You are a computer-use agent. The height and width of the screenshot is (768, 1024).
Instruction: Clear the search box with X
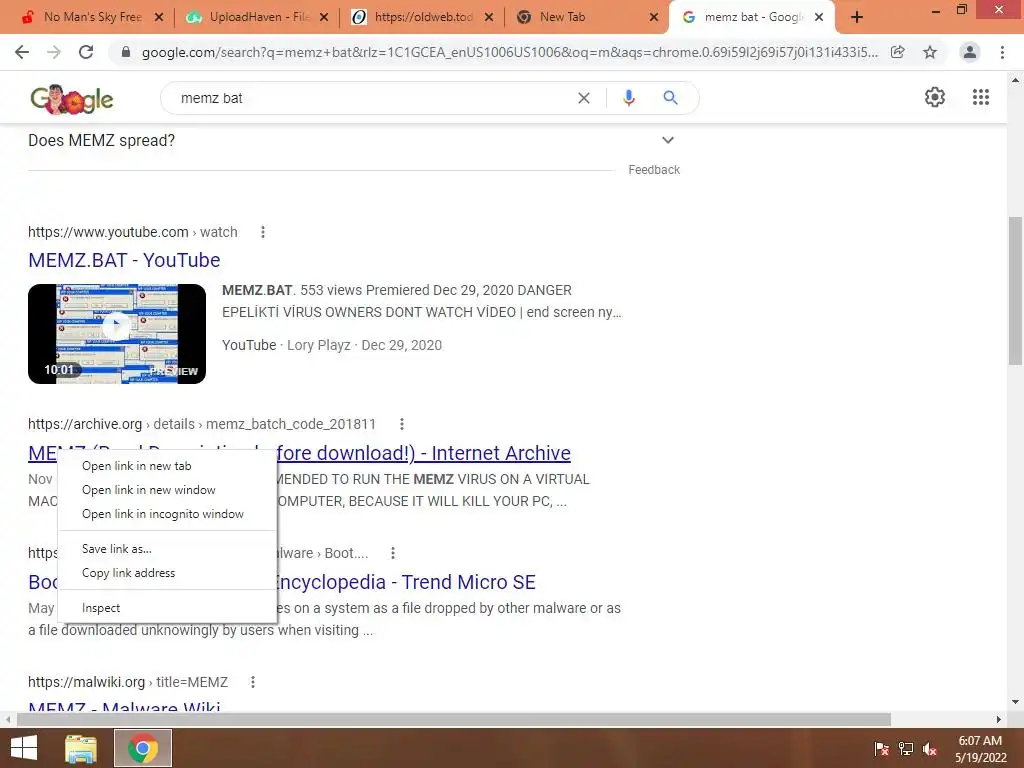tap(584, 98)
